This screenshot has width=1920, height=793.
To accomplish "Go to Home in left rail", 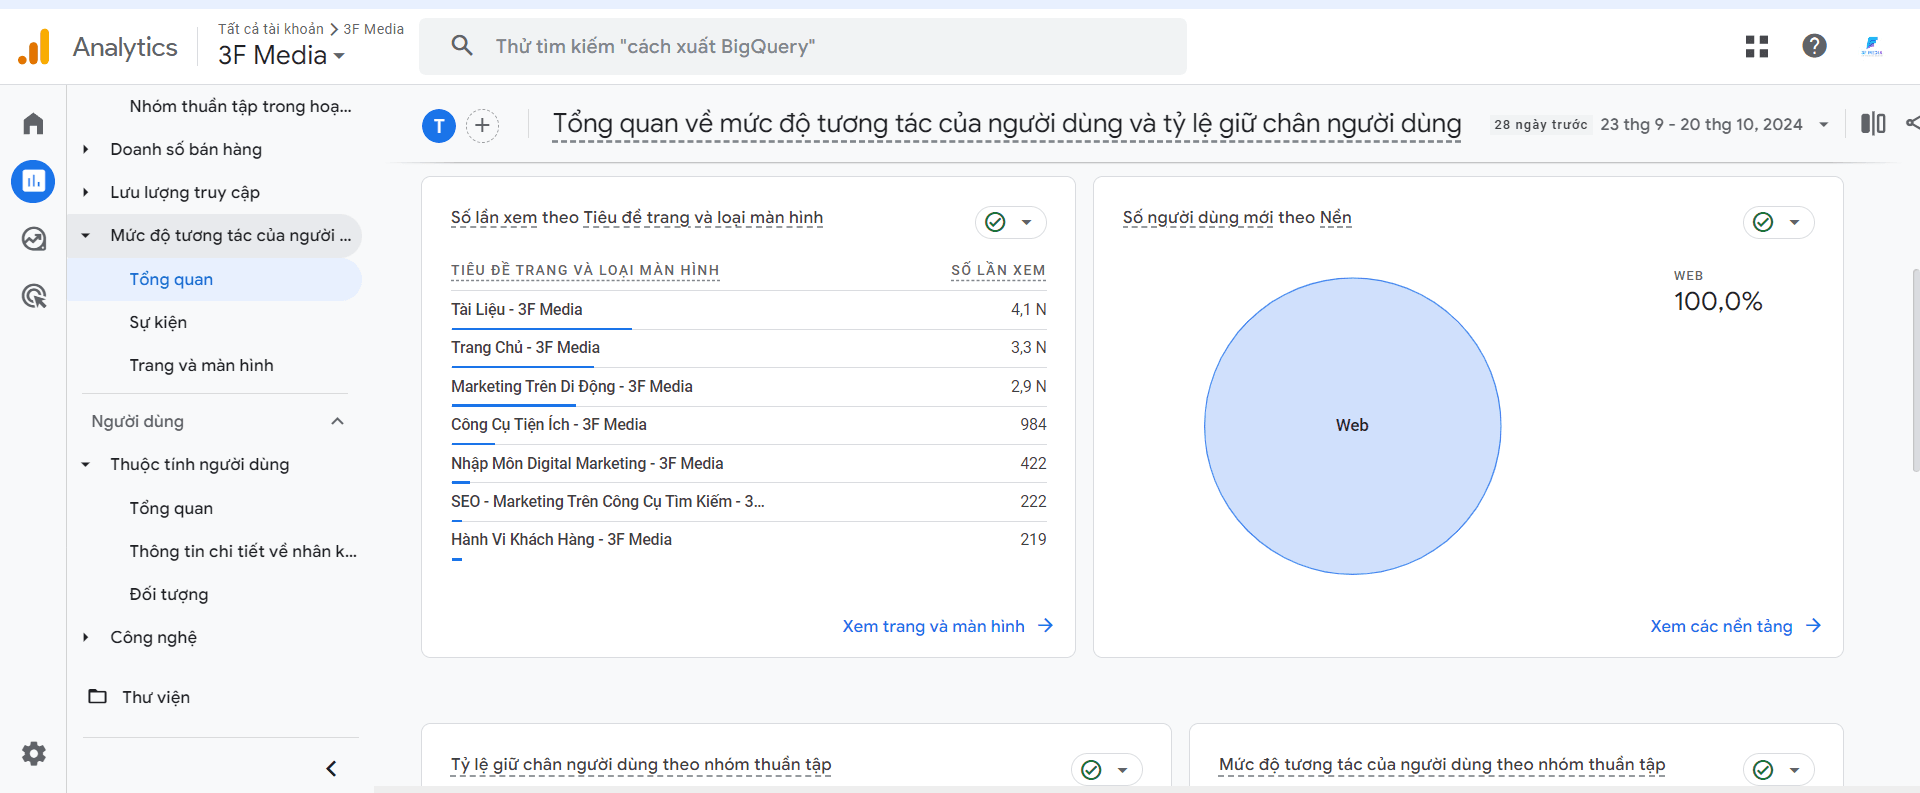I will pos(33,124).
